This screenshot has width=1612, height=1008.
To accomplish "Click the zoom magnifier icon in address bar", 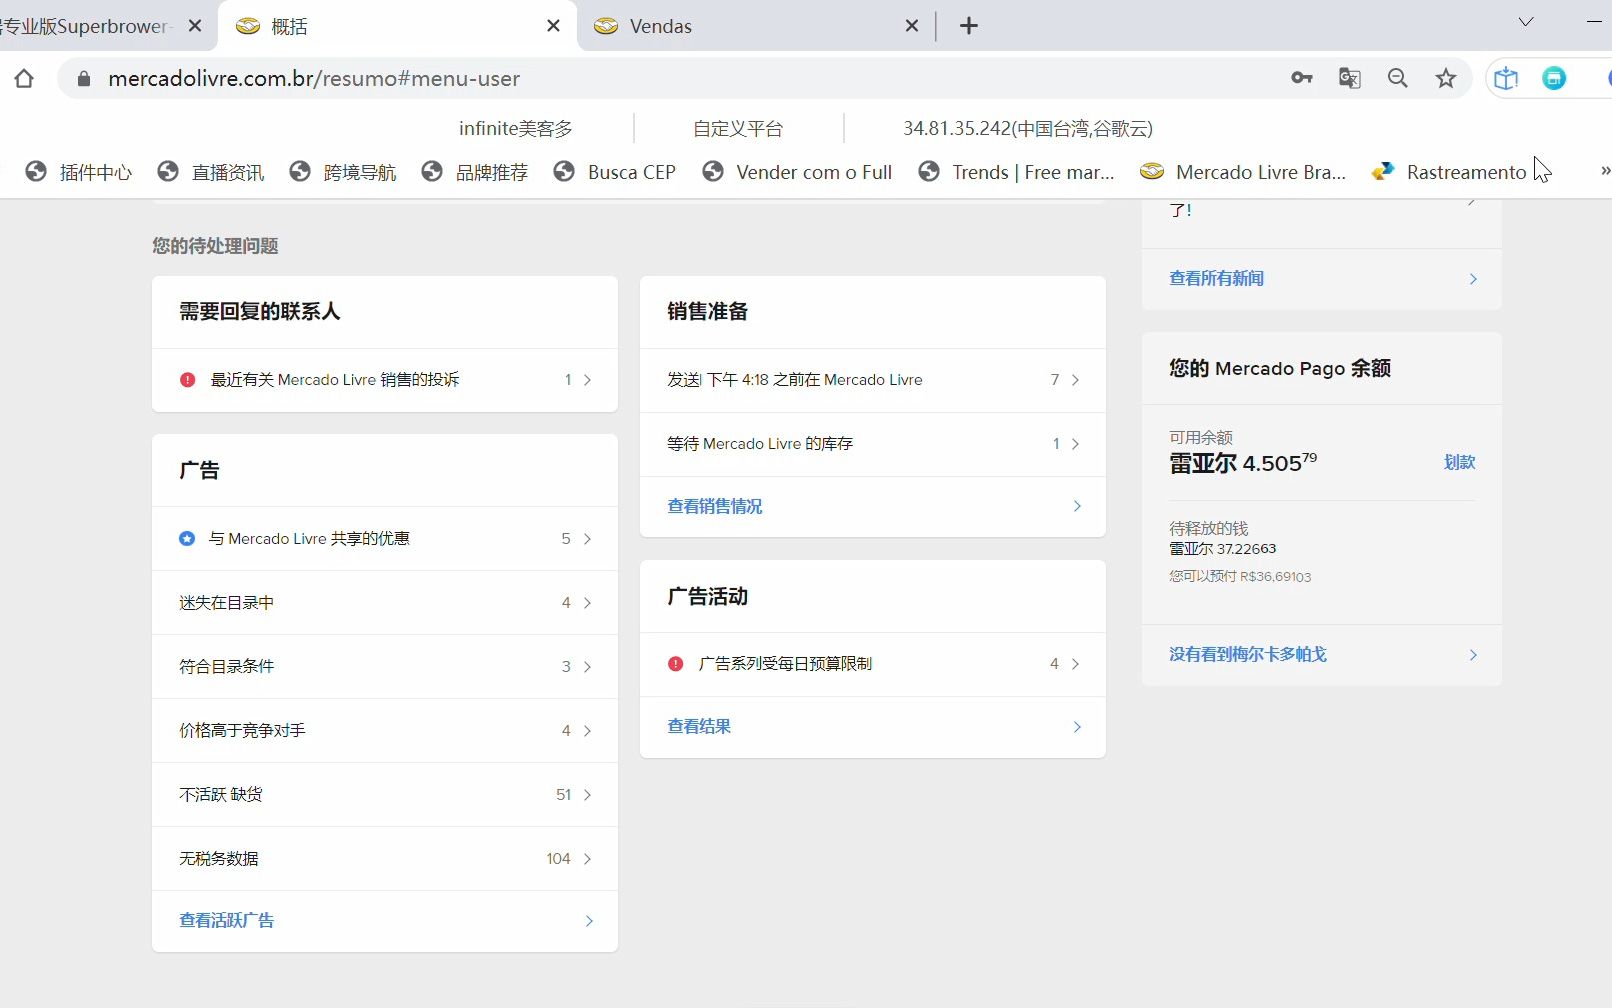I will coord(1397,78).
